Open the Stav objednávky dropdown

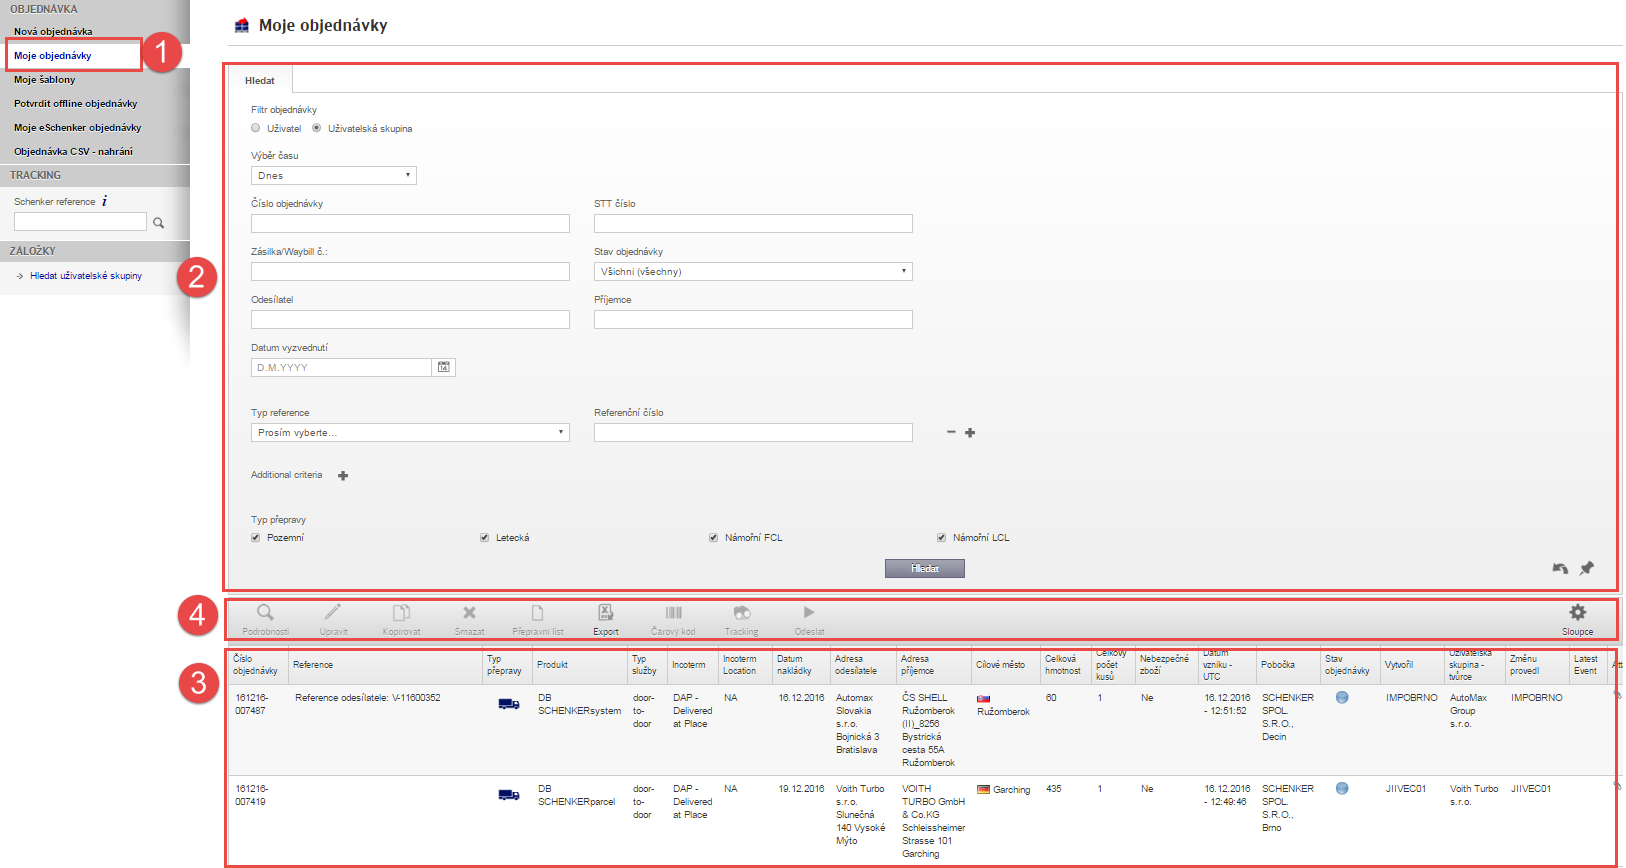coord(753,271)
